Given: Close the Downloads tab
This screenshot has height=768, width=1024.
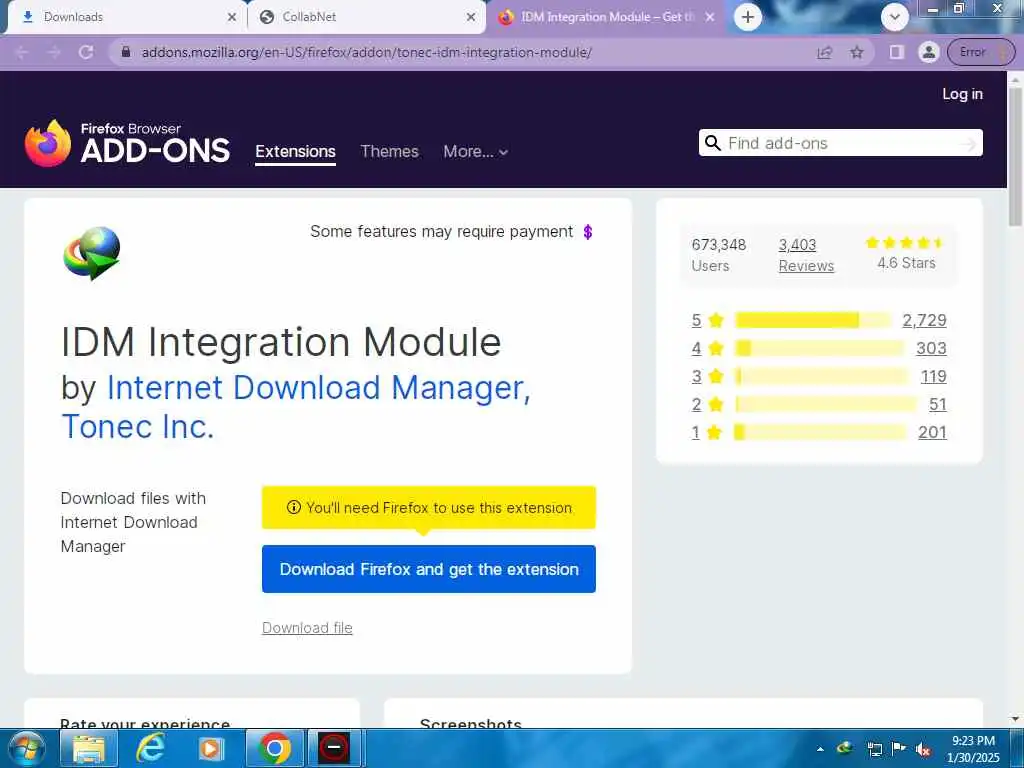Looking at the screenshot, I should 232,17.
